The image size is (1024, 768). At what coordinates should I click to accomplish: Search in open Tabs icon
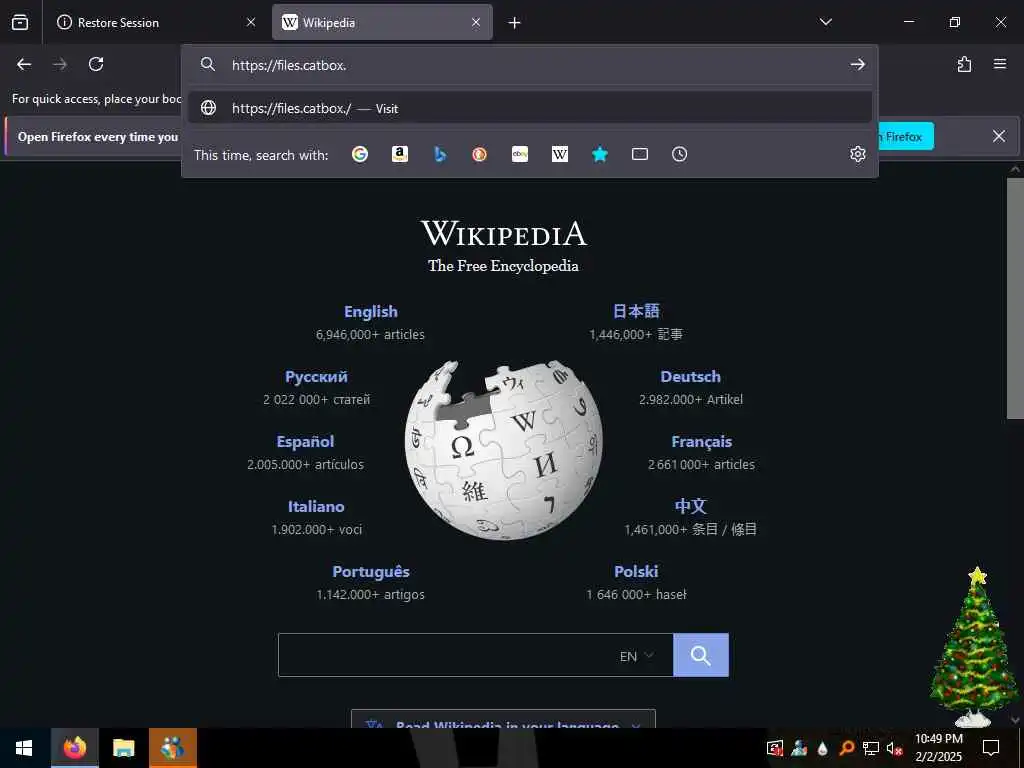tap(640, 154)
